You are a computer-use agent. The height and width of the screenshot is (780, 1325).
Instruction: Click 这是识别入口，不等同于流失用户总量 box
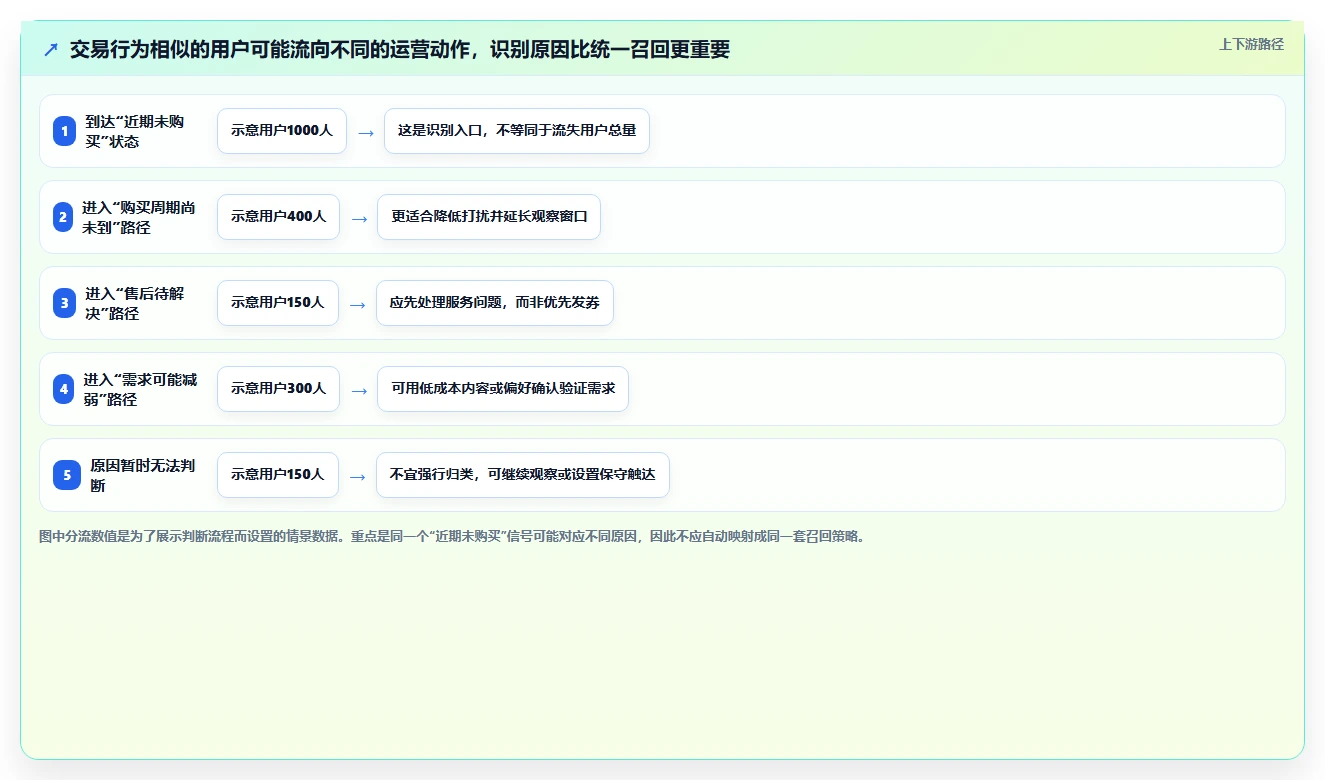(x=517, y=131)
